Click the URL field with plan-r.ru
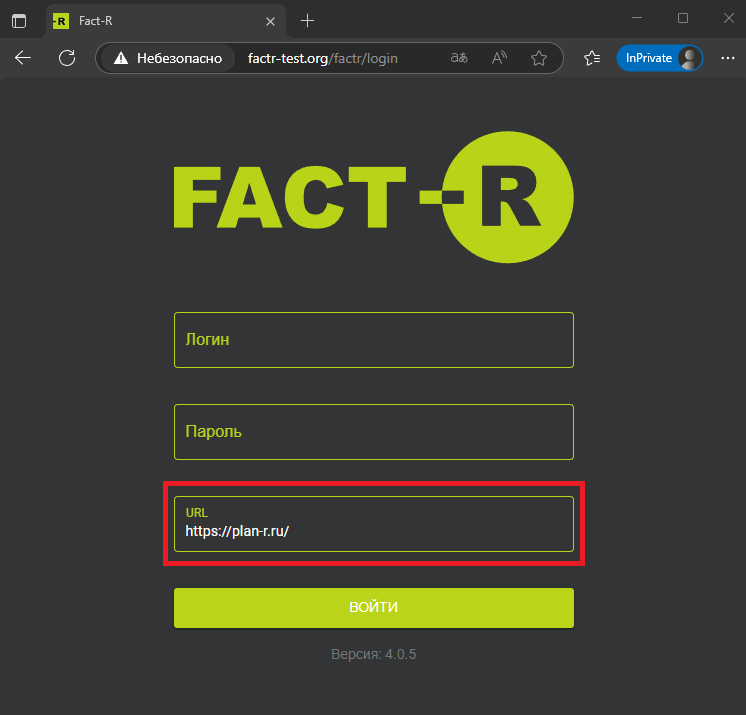 [x=373, y=524]
